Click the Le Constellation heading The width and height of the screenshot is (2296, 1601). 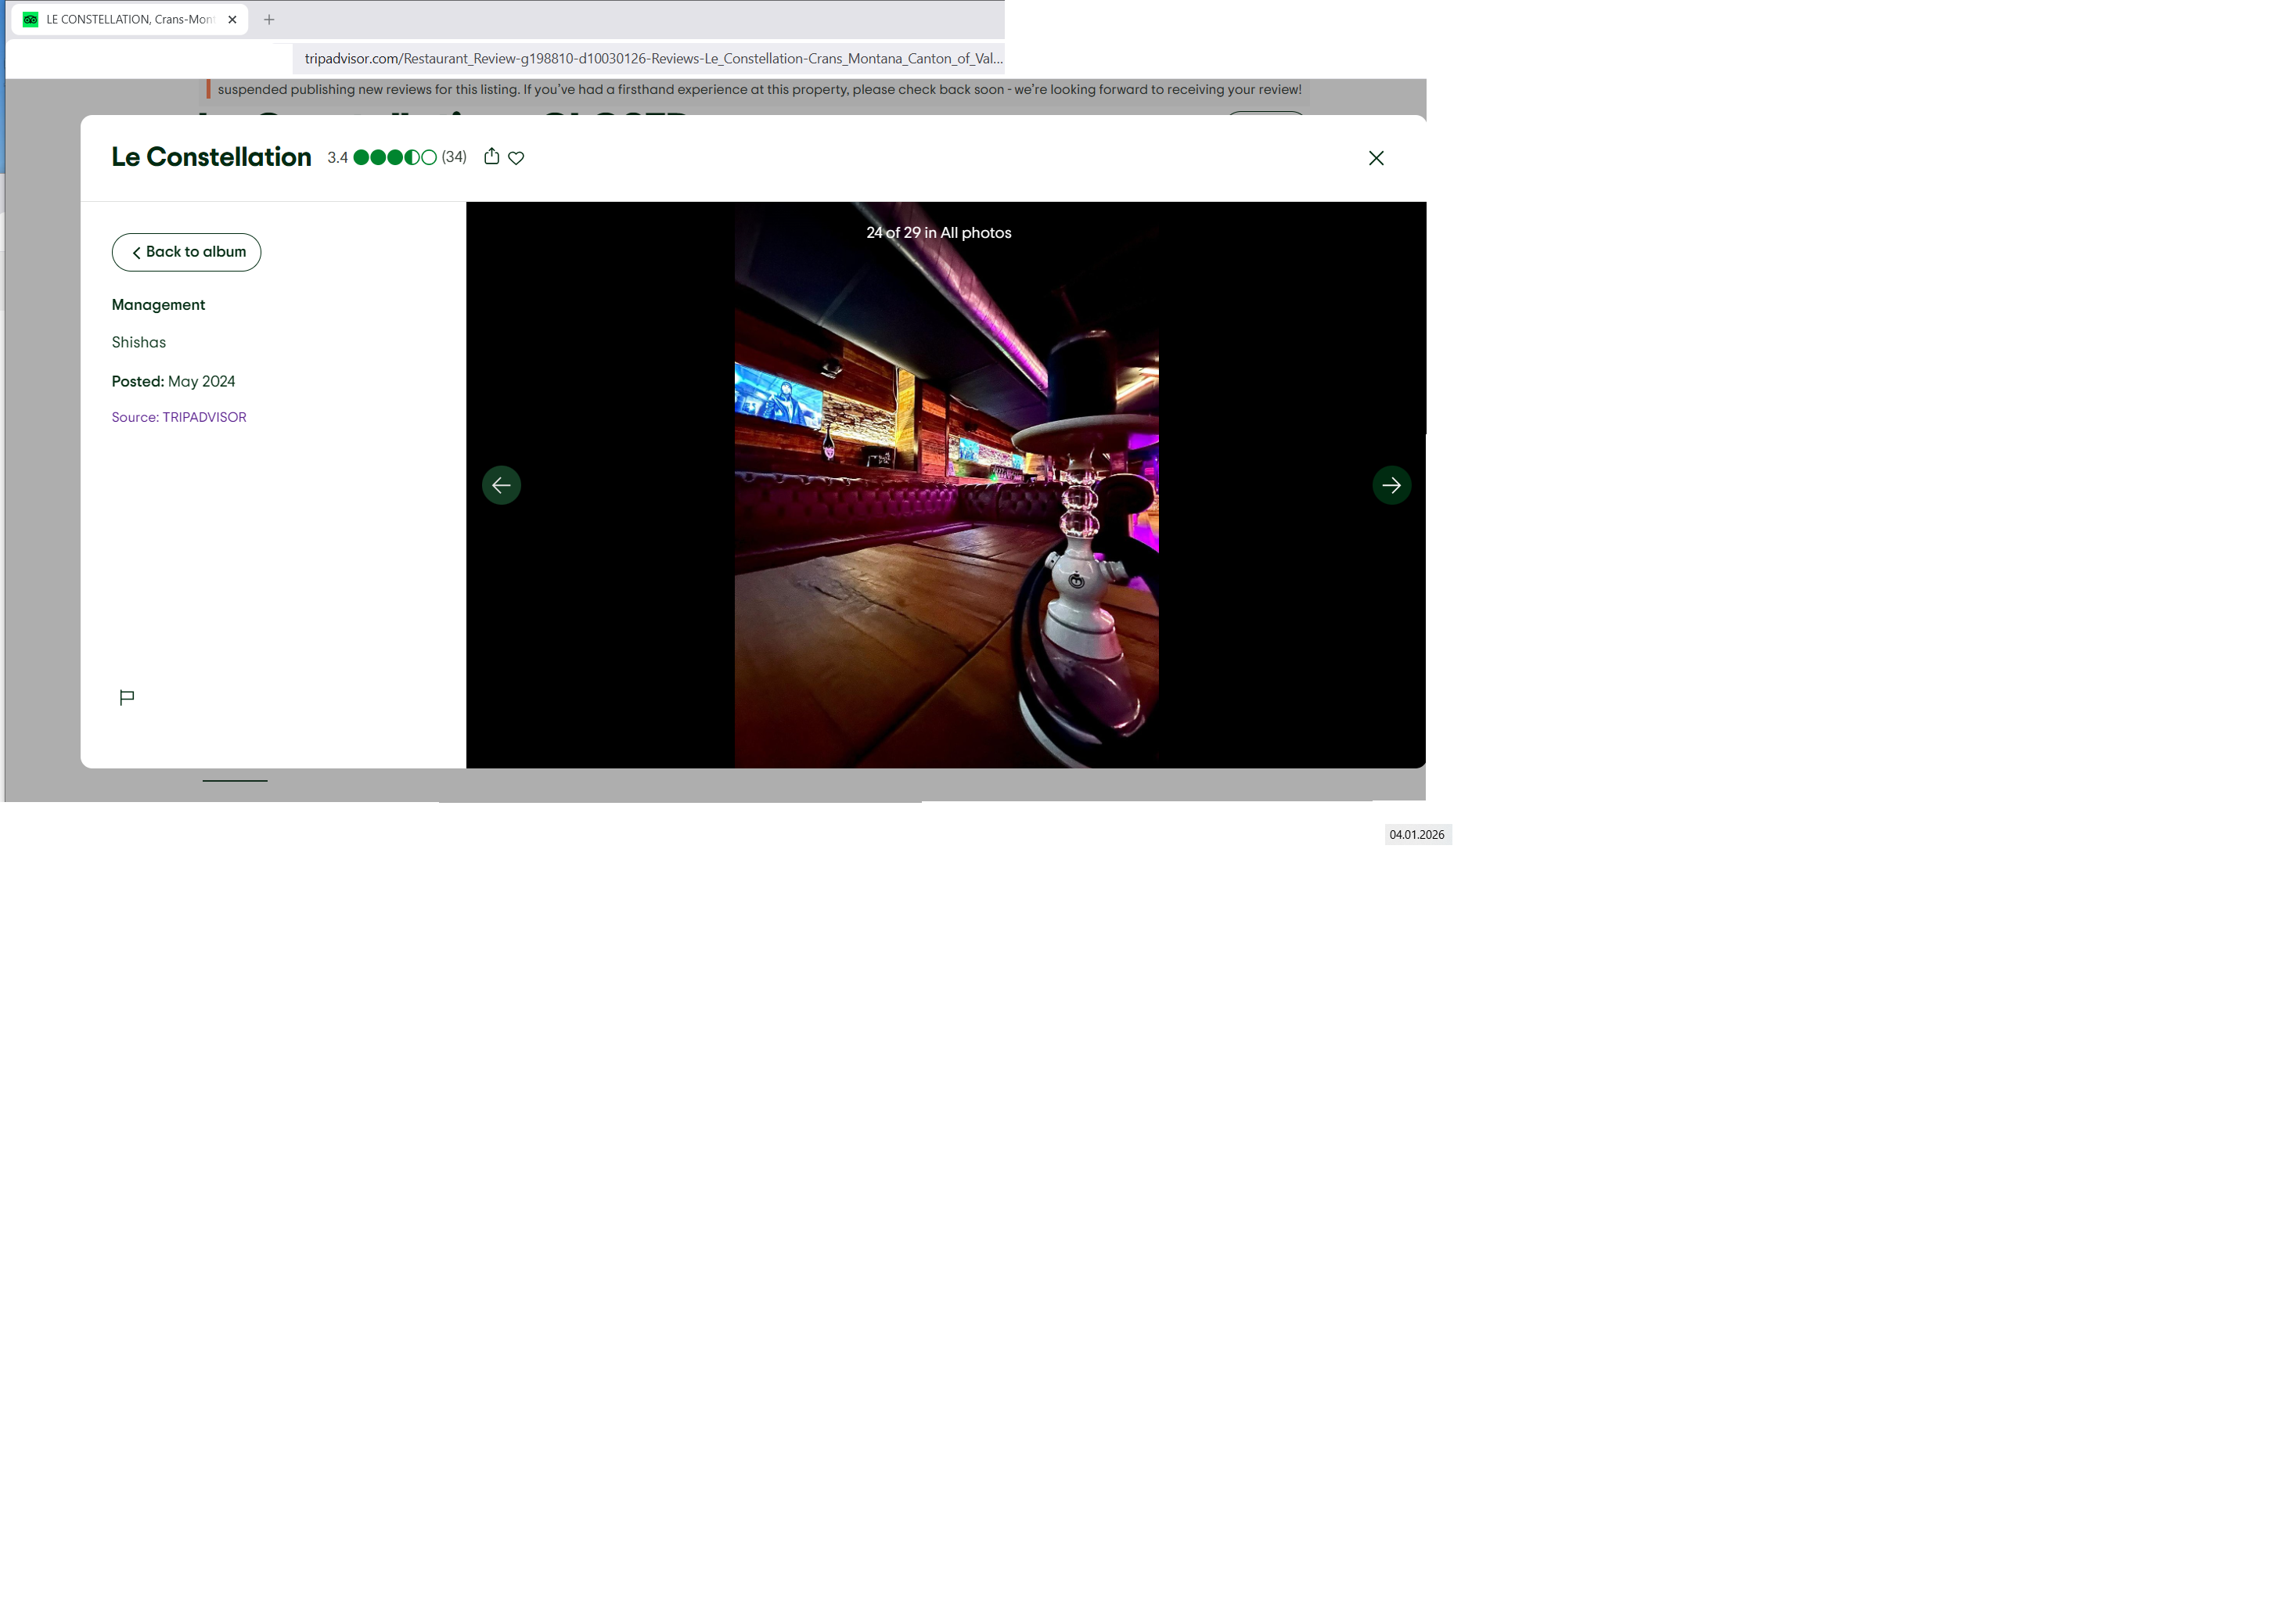pyautogui.click(x=211, y=157)
